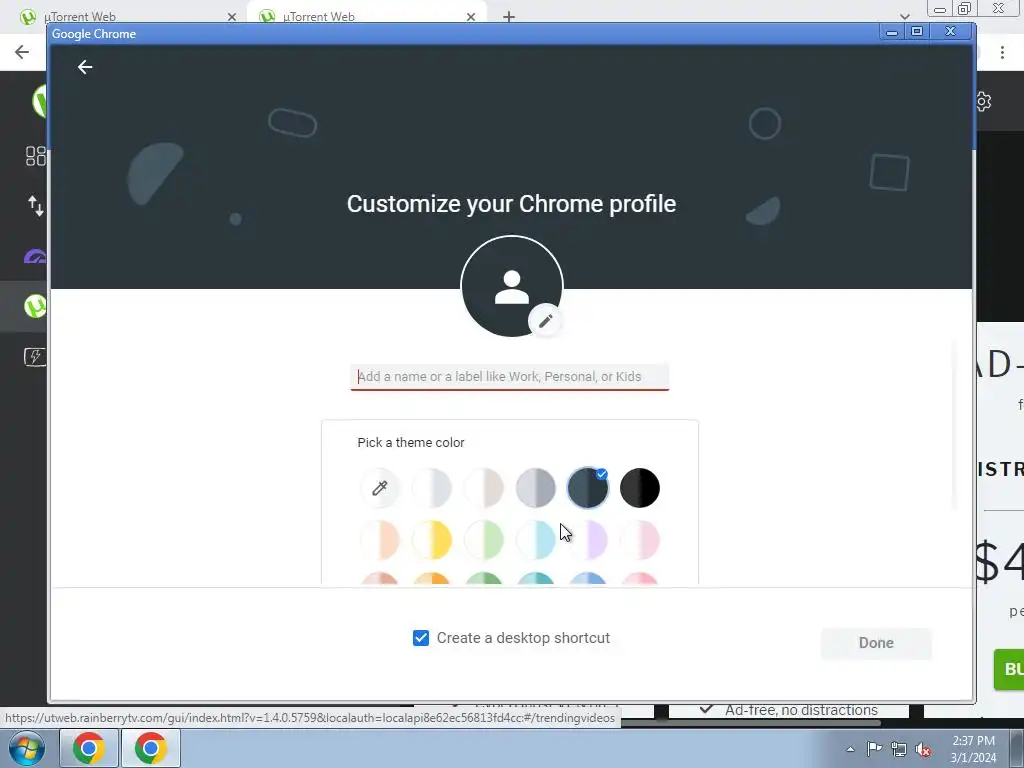The width and height of the screenshot is (1024, 768).
Task: Close the second µTorrent Web tab
Action: pyautogui.click(x=471, y=17)
